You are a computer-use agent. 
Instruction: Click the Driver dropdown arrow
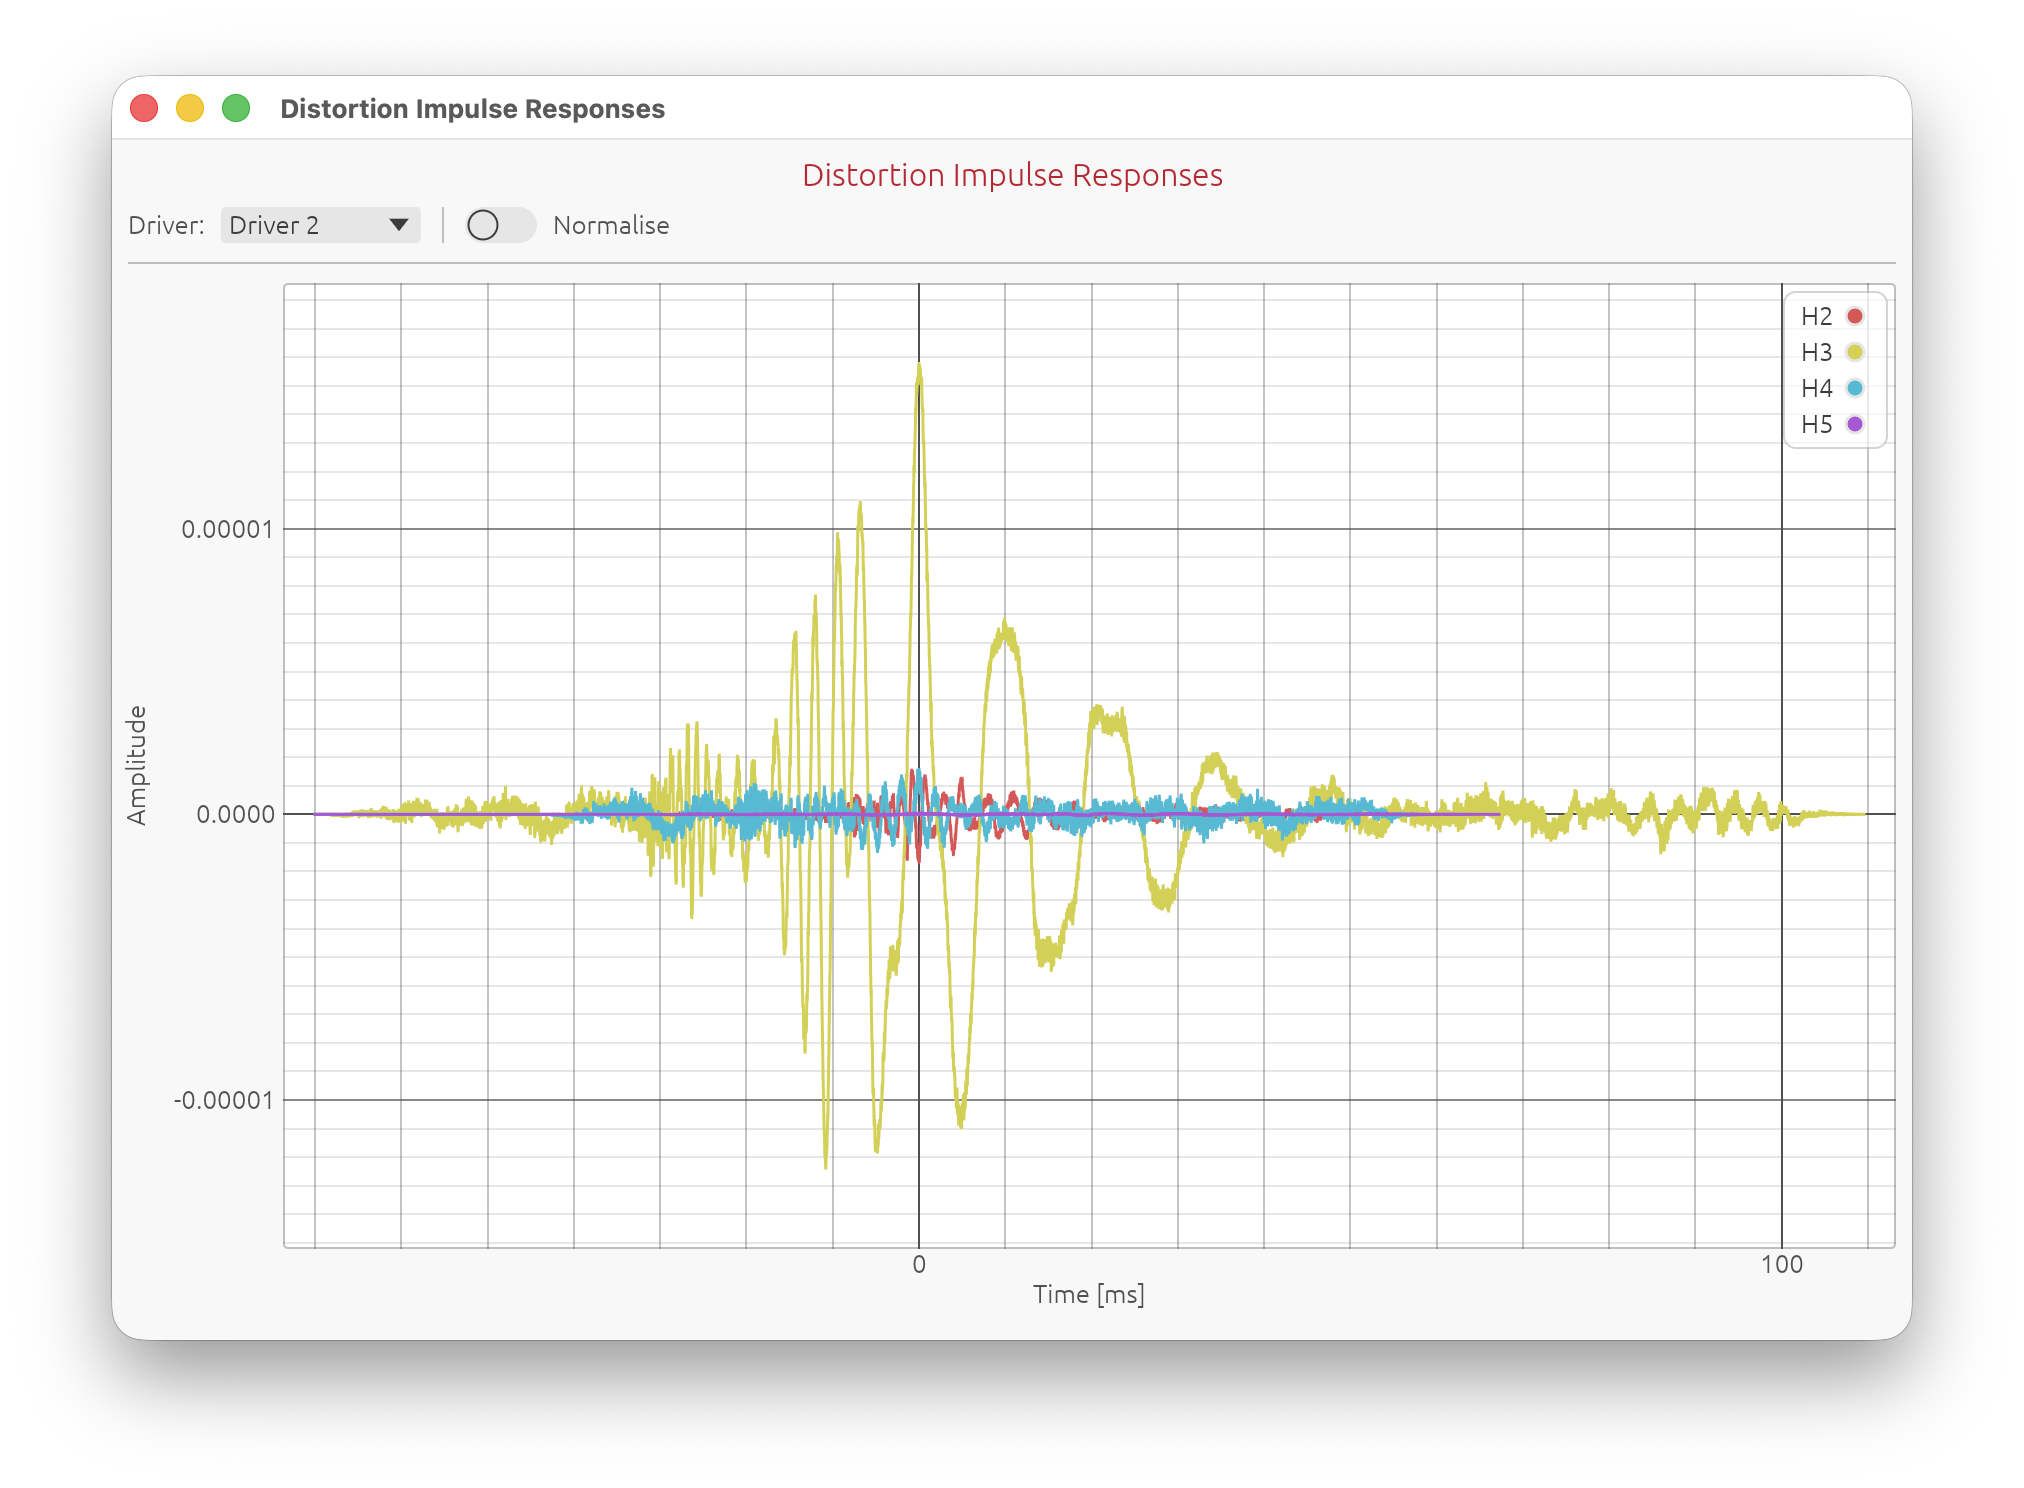click(399, 225)
